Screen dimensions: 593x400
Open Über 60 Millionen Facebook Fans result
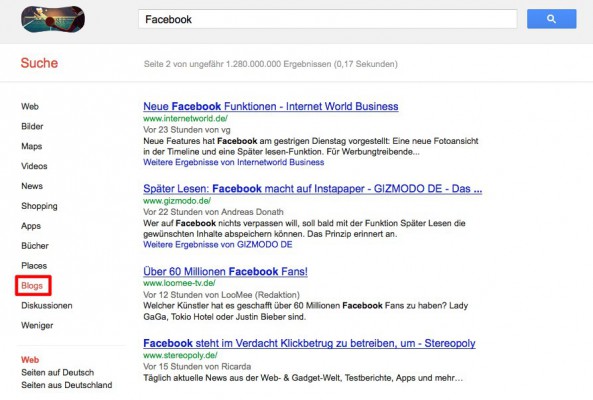click(x=225, y=271)
